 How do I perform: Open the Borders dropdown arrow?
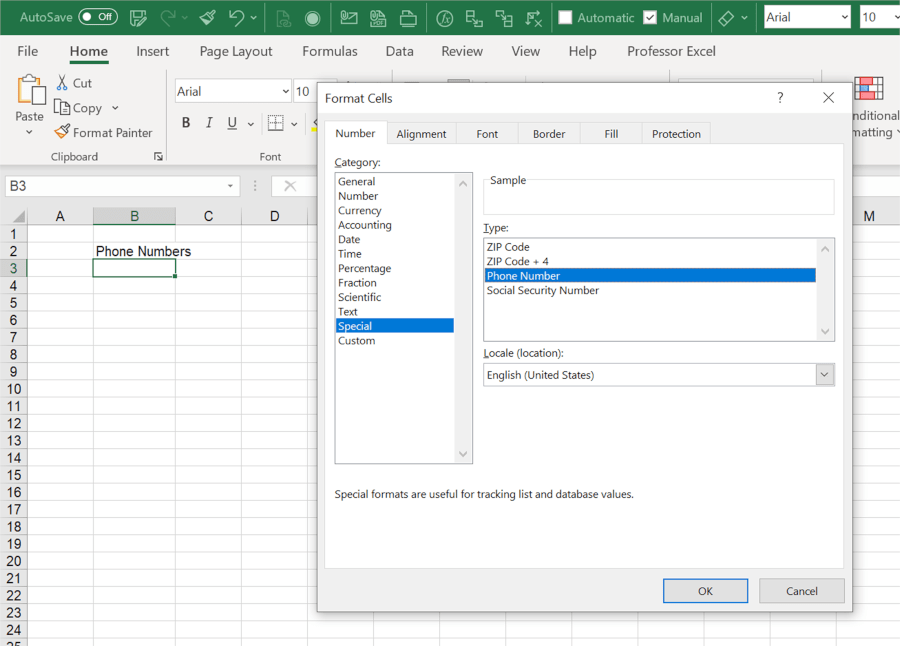[294, 122]
